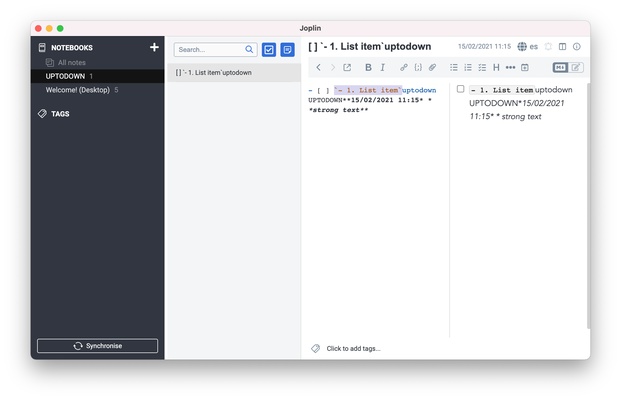This screenshot has height=400, width=621.
Task: Insert a checkbox list
Action: pos(482,67)
